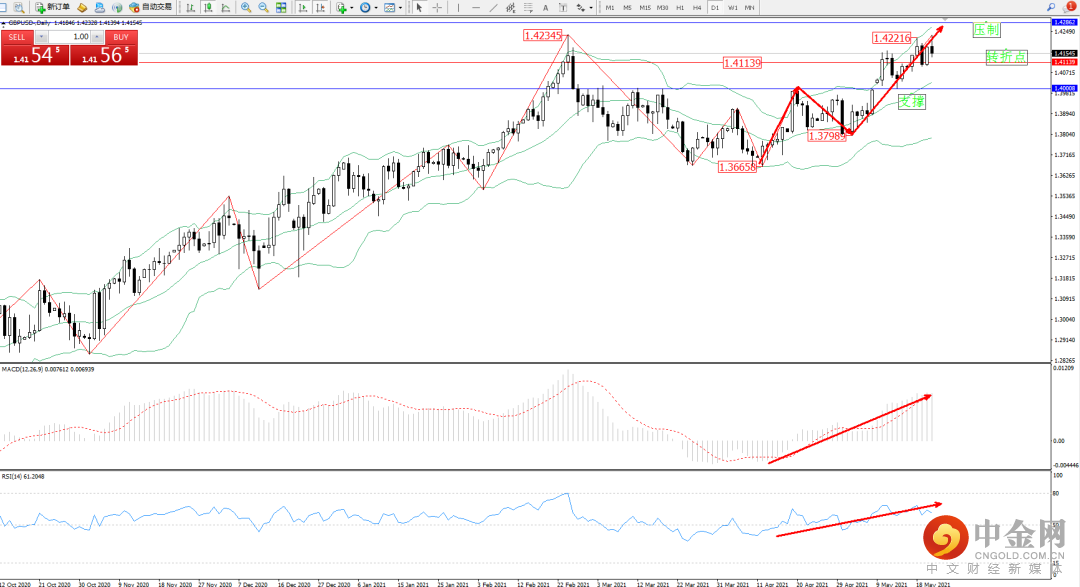Open the Market Watch icon

pos(82,8)
